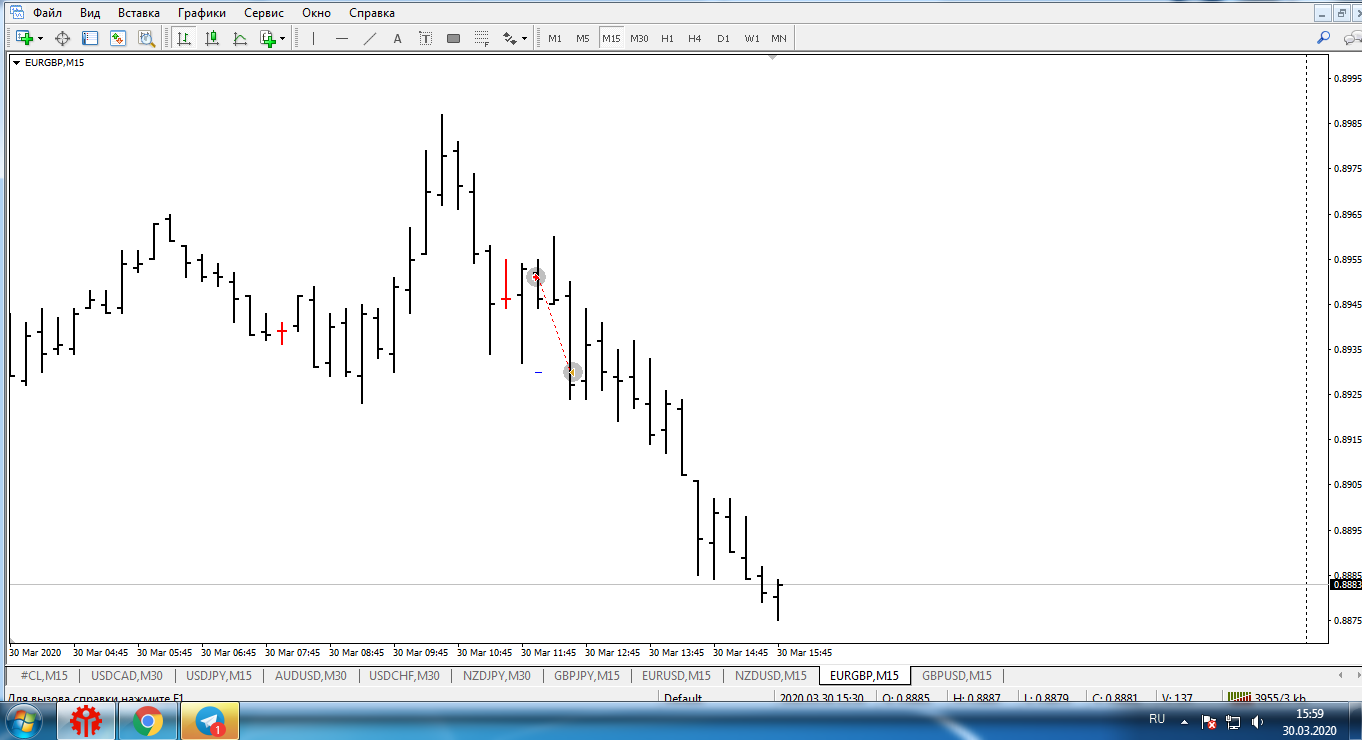Select the text 'A' tool
Screen dimensions: 1362x740
(x=397, y=38)
